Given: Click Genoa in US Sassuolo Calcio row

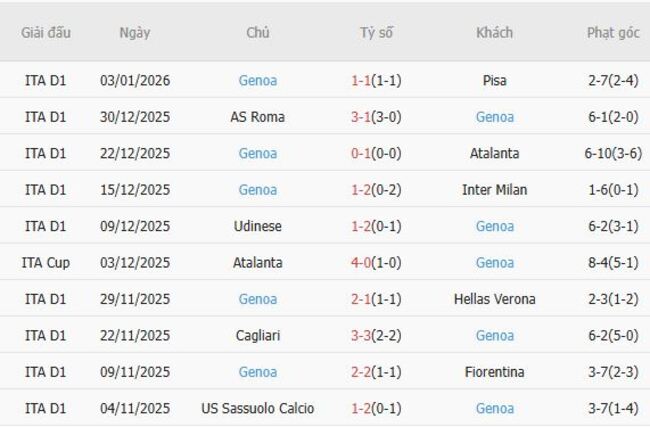Looking at the screenshot, I should [x=494, y=408].
